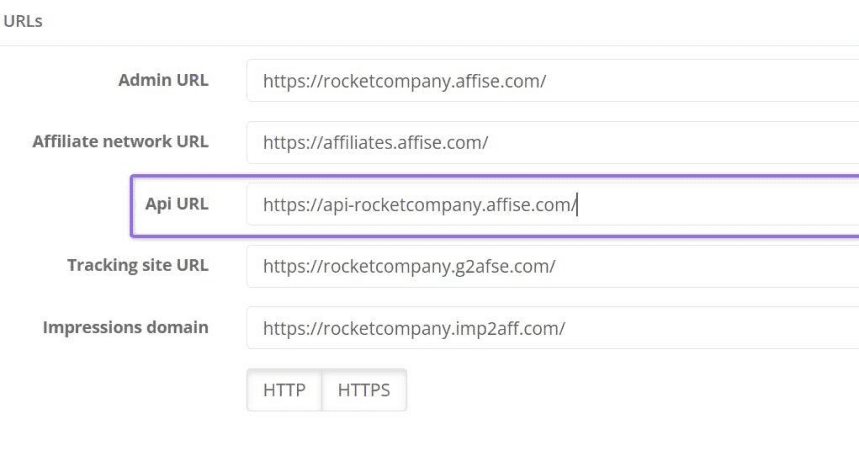Image resolution: width=859 pixels, height=453 pixels.
Task: Select the Impressions domain input box
Action: (x=553, y=328)
